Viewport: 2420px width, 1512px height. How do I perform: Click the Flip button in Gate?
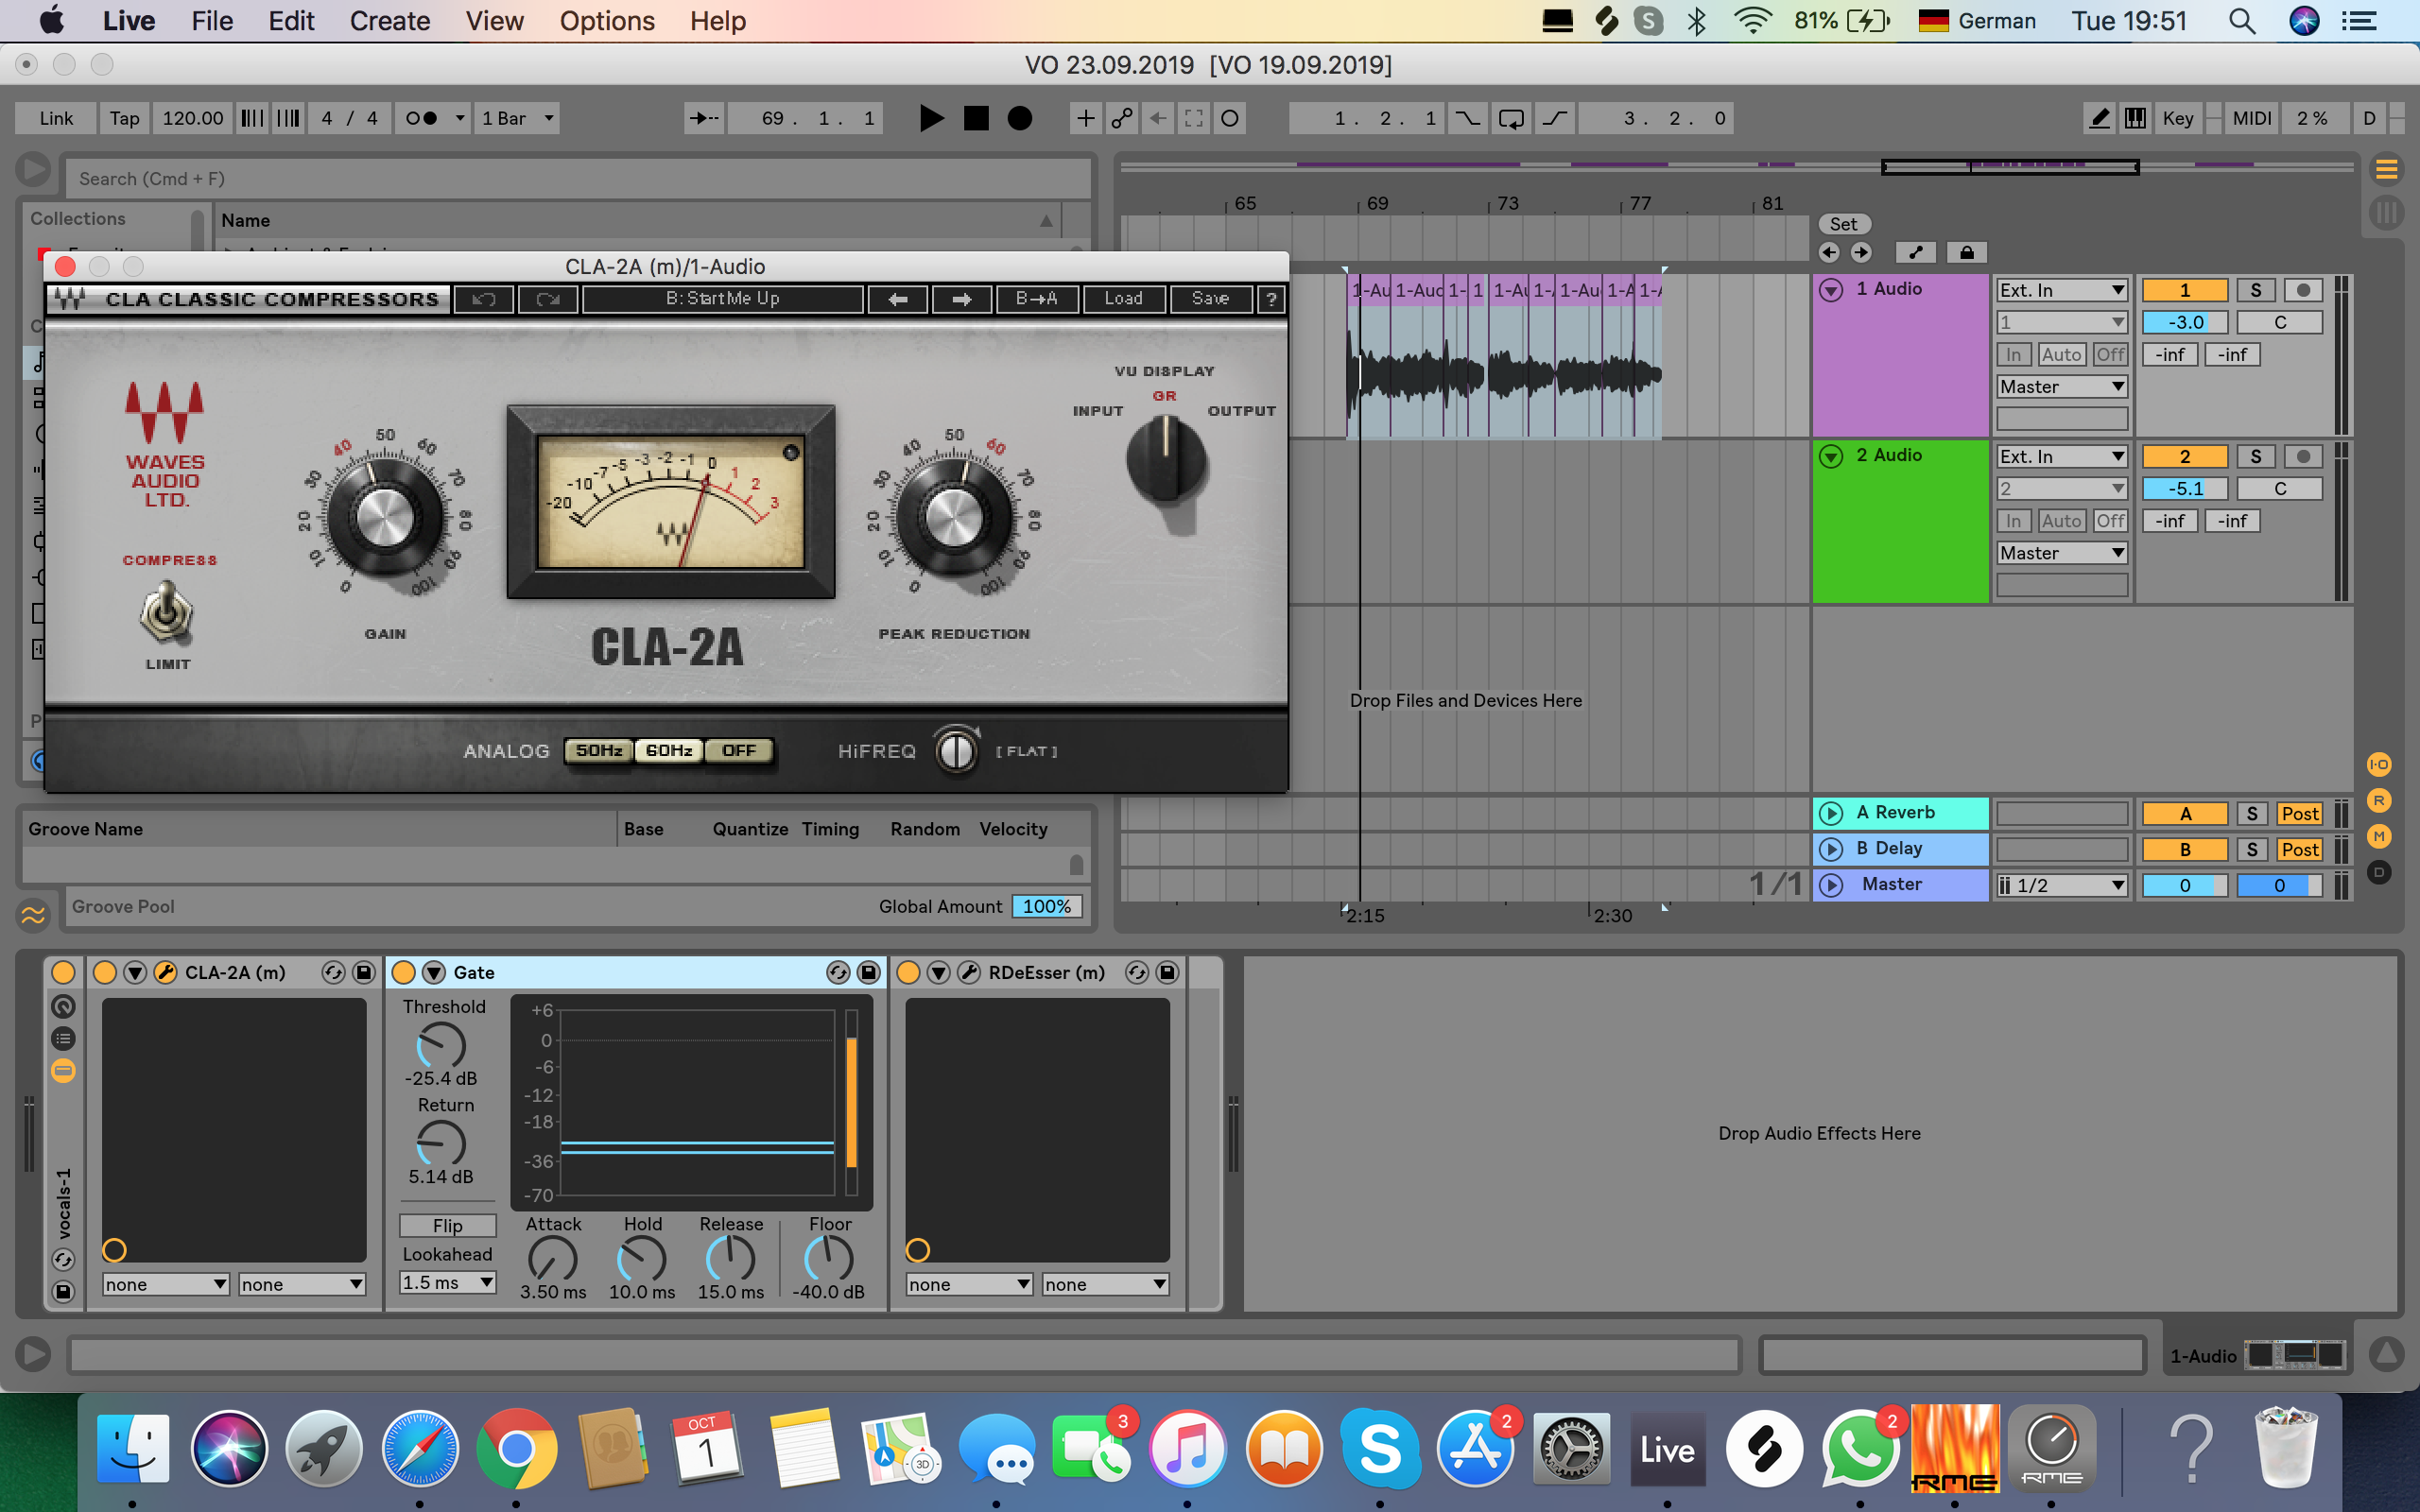point(447,1225)
